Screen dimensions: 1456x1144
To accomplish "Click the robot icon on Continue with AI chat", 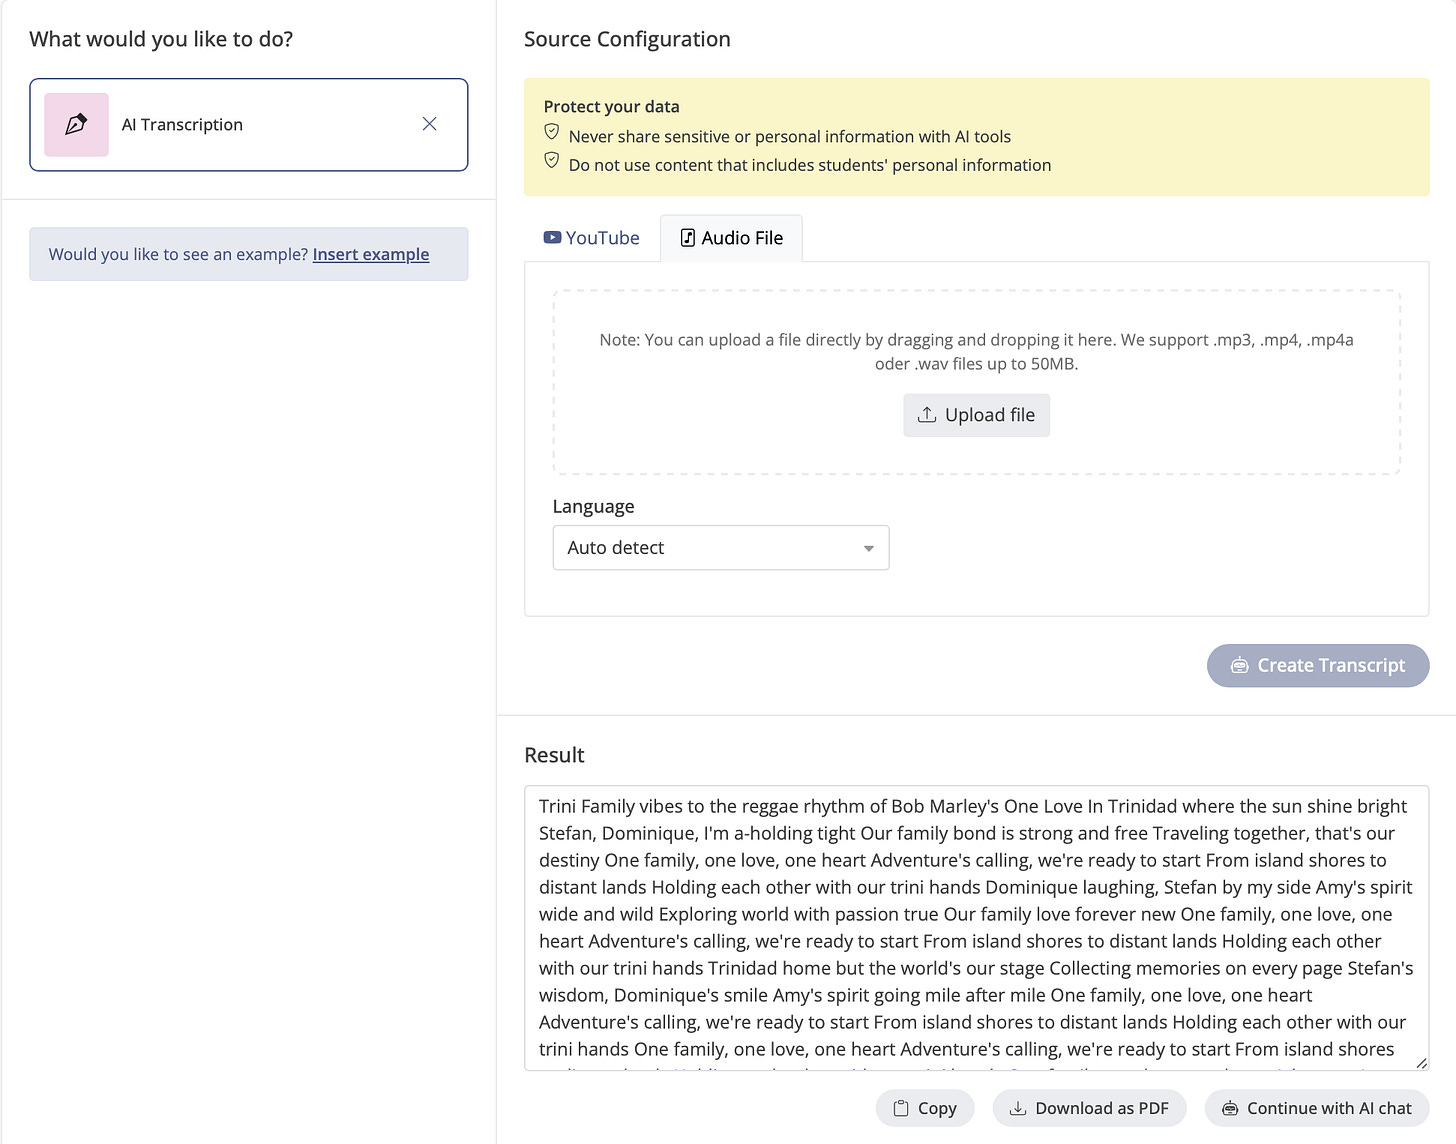I will tap(1230, 1108).
